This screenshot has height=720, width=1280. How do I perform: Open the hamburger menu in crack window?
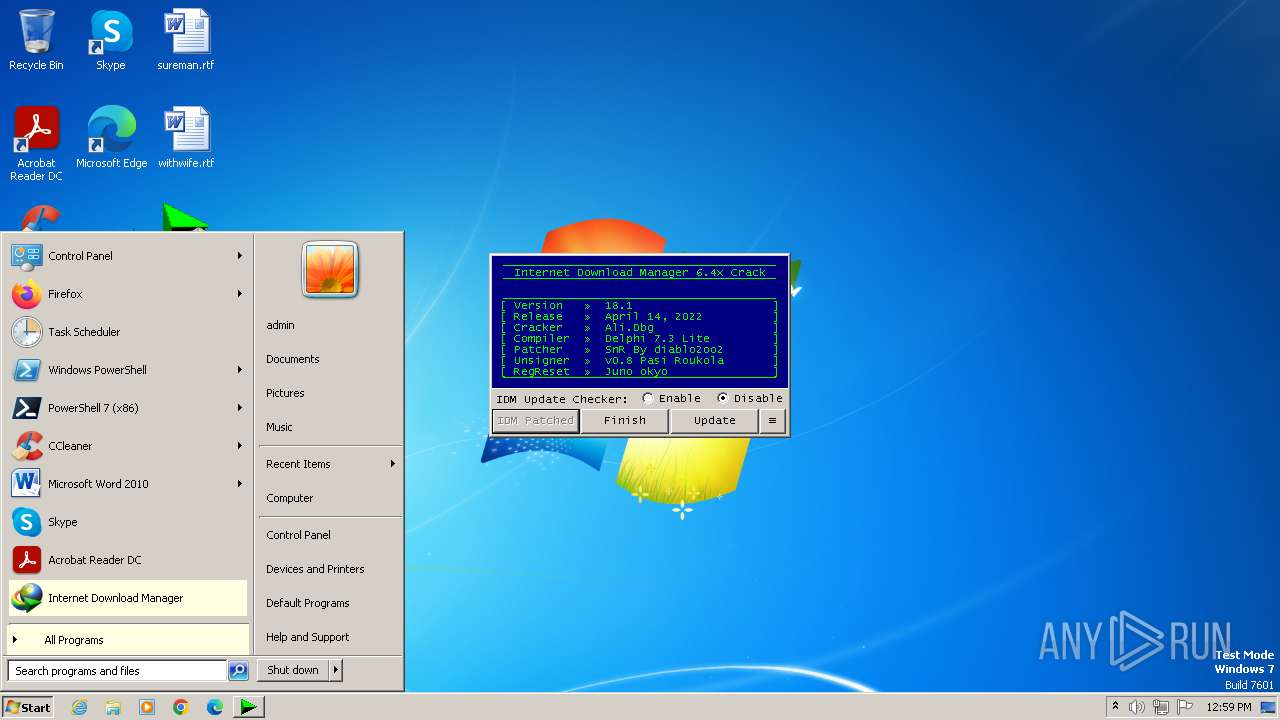(x=772, y=421)
